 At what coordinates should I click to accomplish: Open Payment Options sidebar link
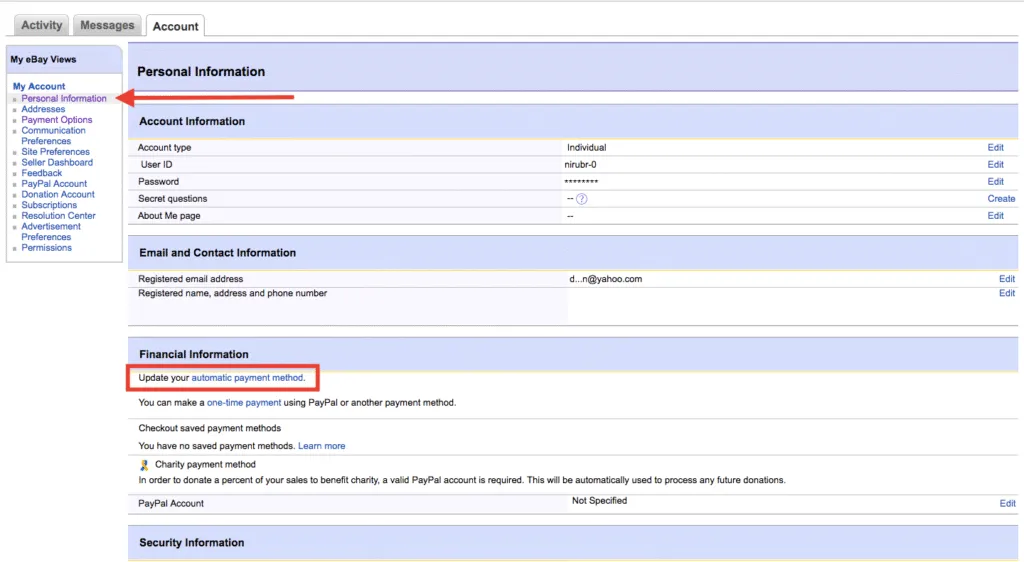tap(57, 120)
